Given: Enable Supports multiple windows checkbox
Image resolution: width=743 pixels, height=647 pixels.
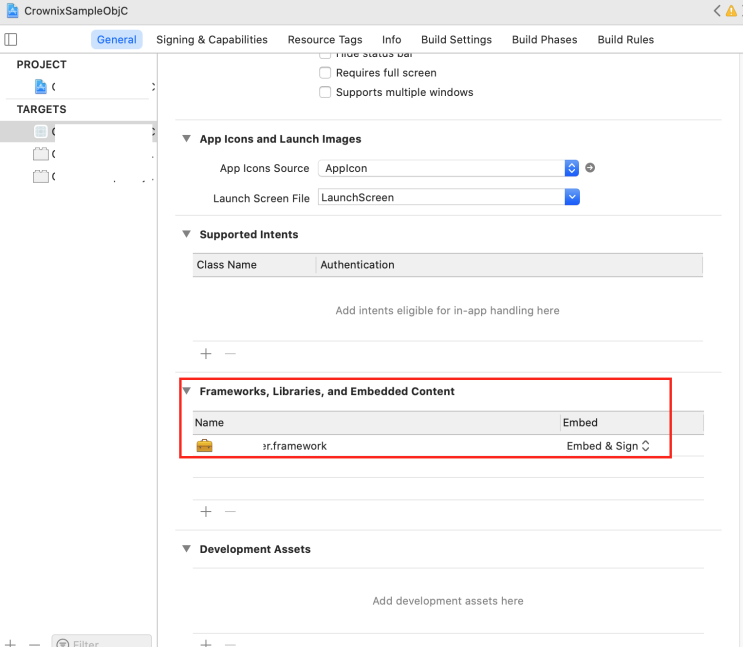Looking at the screenshot, I should click(325, 92).
